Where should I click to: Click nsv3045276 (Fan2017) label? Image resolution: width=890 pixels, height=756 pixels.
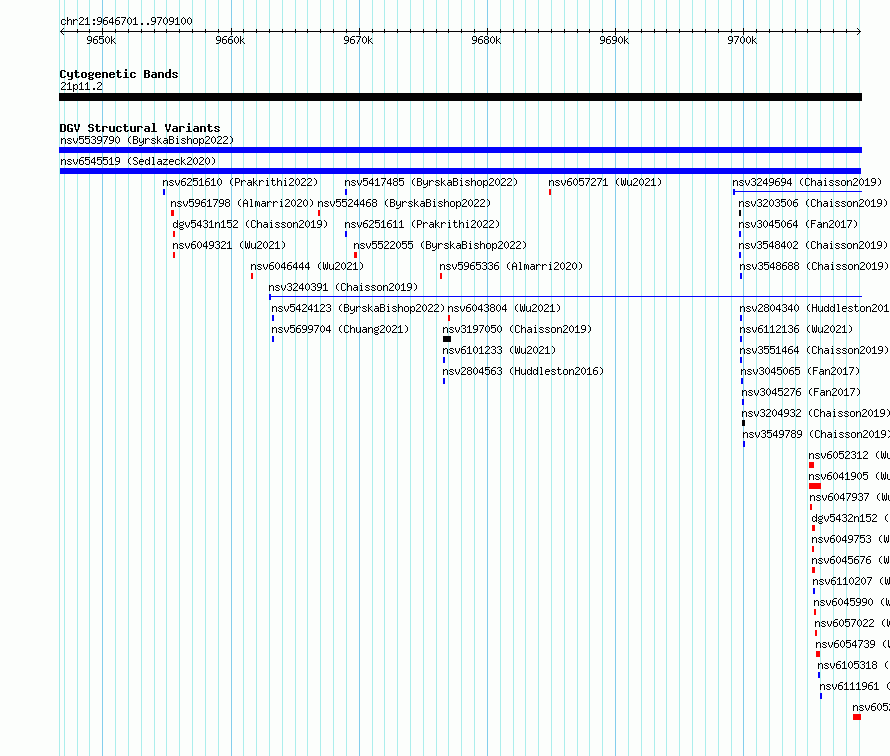click(x=801, y=392)
